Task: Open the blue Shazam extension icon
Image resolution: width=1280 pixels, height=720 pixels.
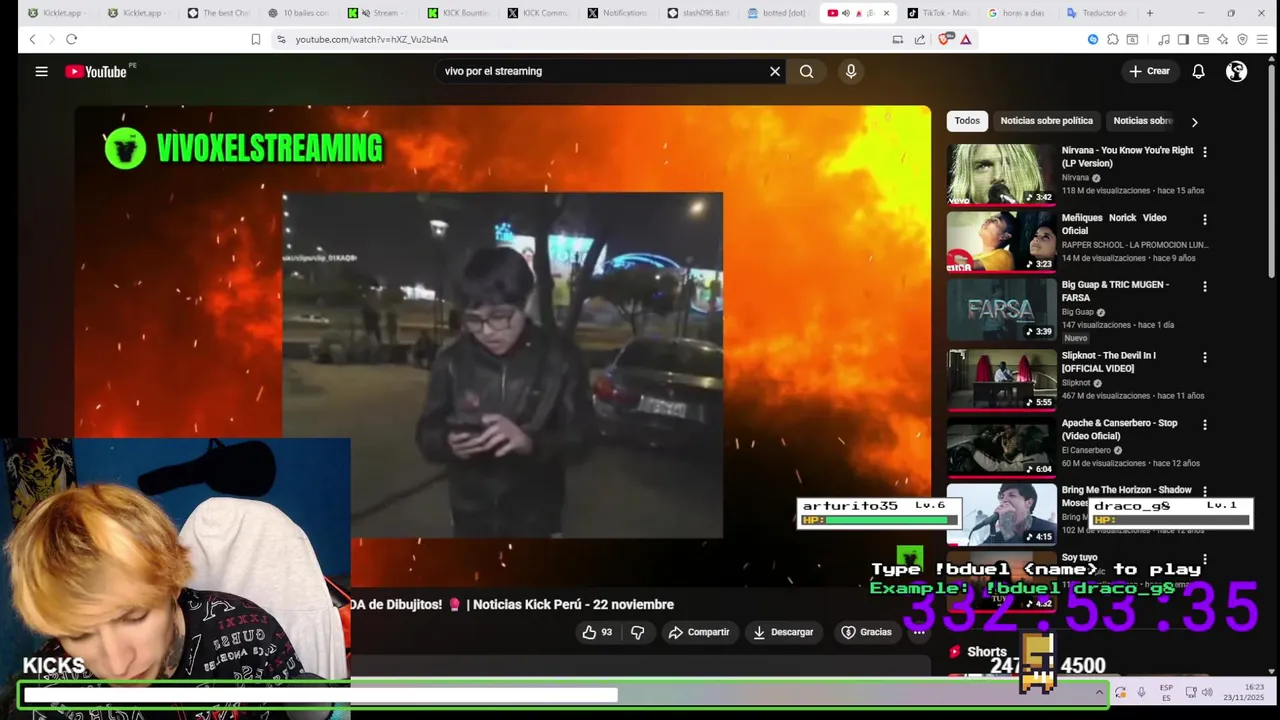Action: point(1092,39)
